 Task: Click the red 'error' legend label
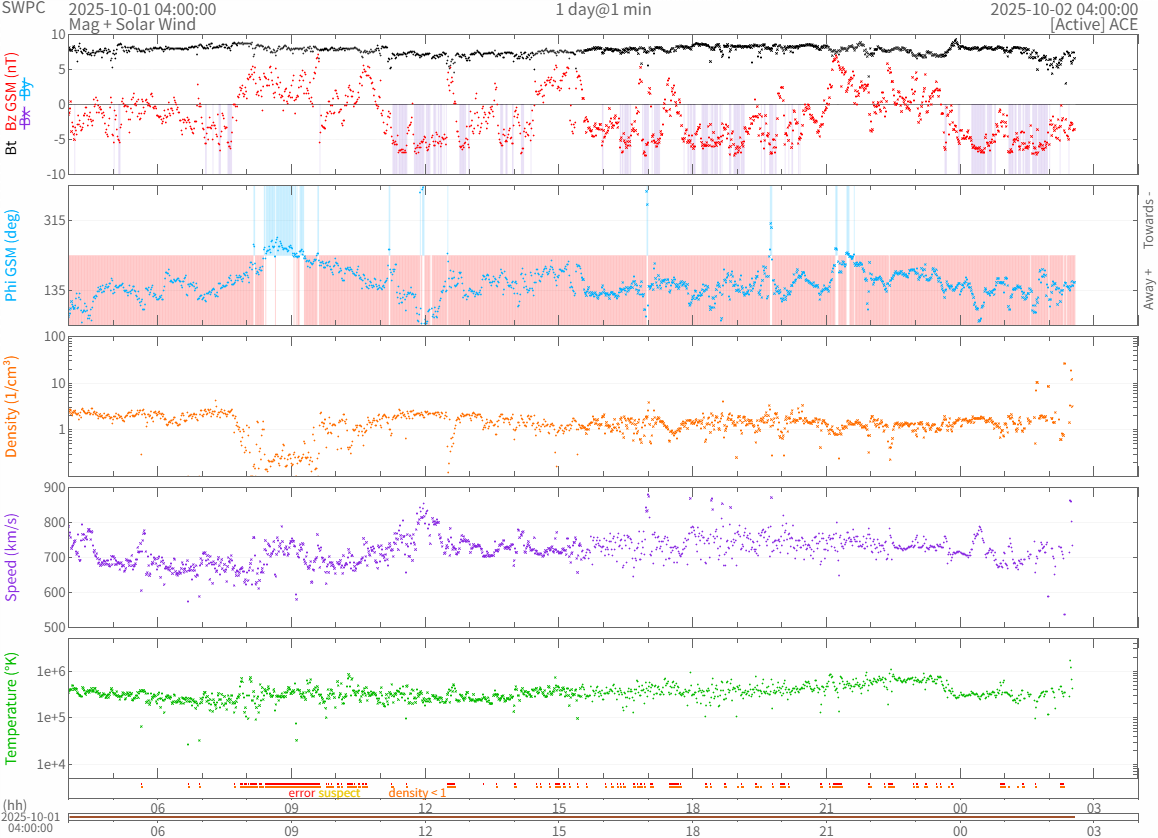coord(301,793)
